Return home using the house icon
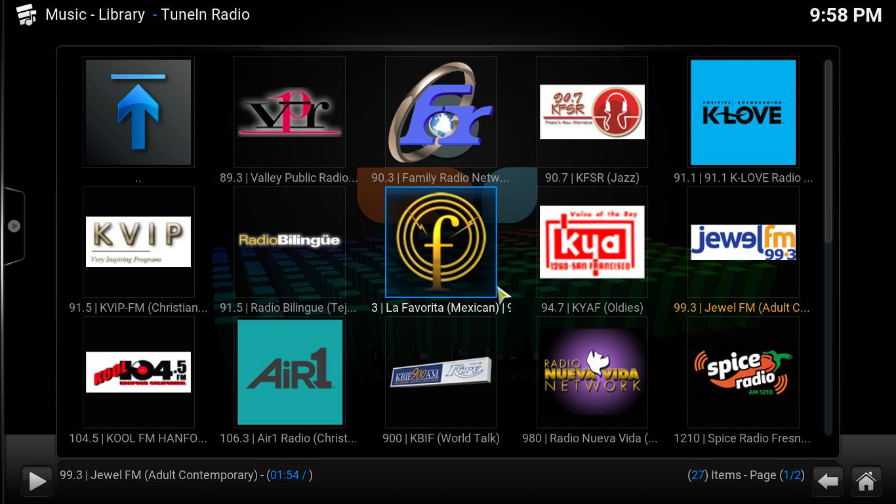This screenshot has width=896, height=504. pos(866,481)
